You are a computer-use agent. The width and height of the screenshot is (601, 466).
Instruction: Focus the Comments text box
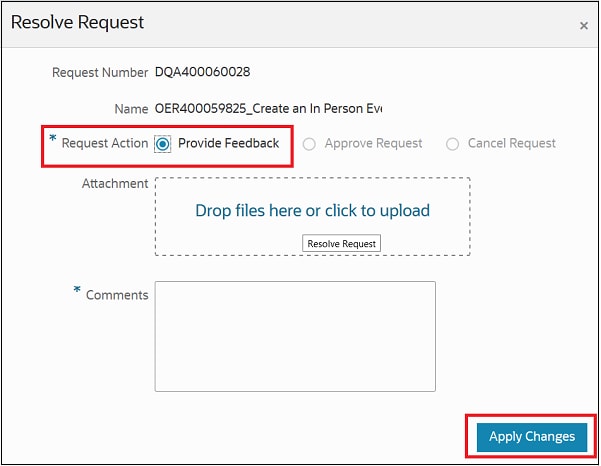[295, 335]
